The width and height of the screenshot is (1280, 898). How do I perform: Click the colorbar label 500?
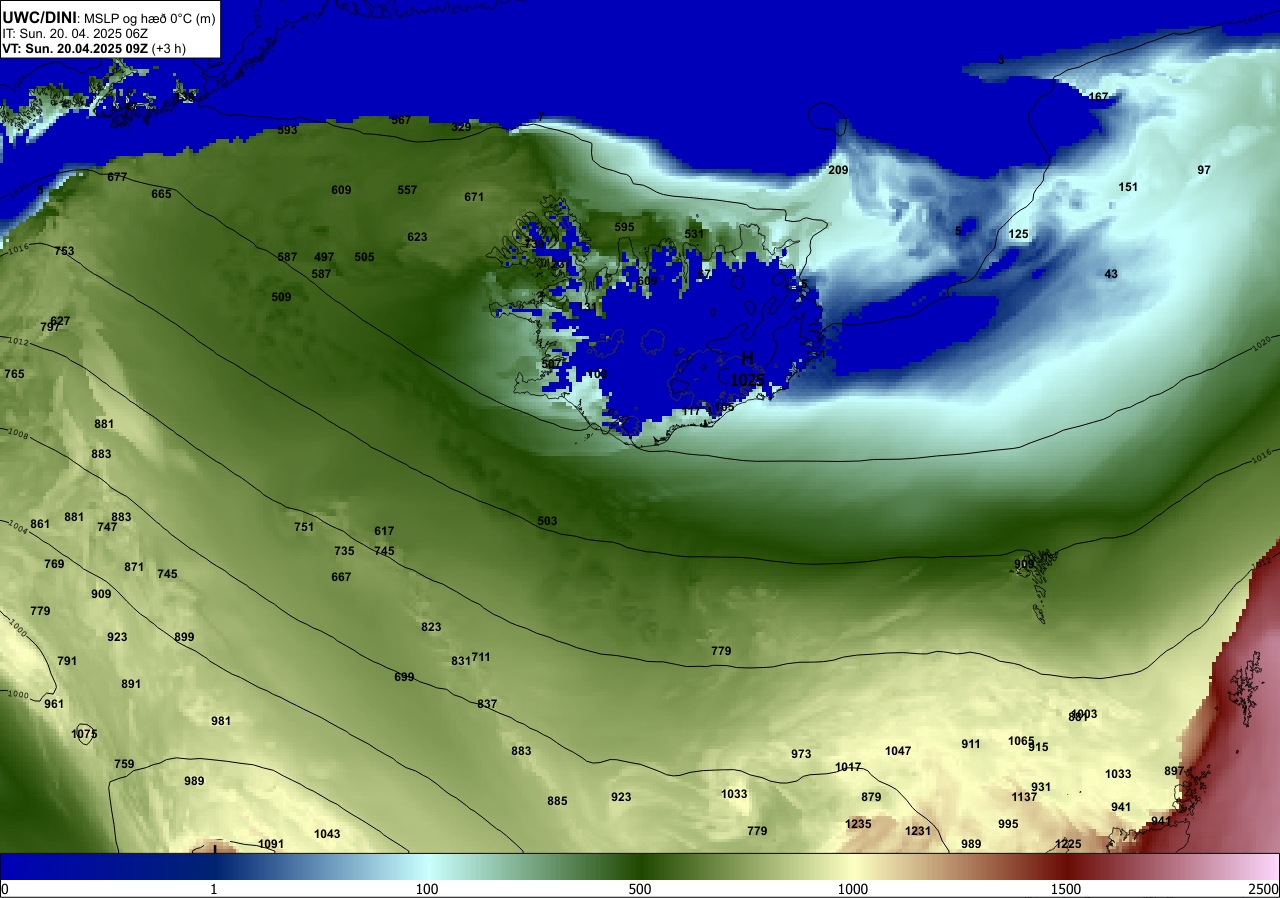click(640, 889)
